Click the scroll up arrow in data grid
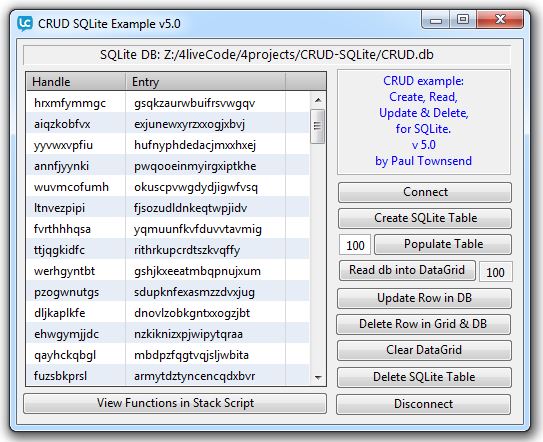Viewport: 543px width, 442px height. click(318, 100)
